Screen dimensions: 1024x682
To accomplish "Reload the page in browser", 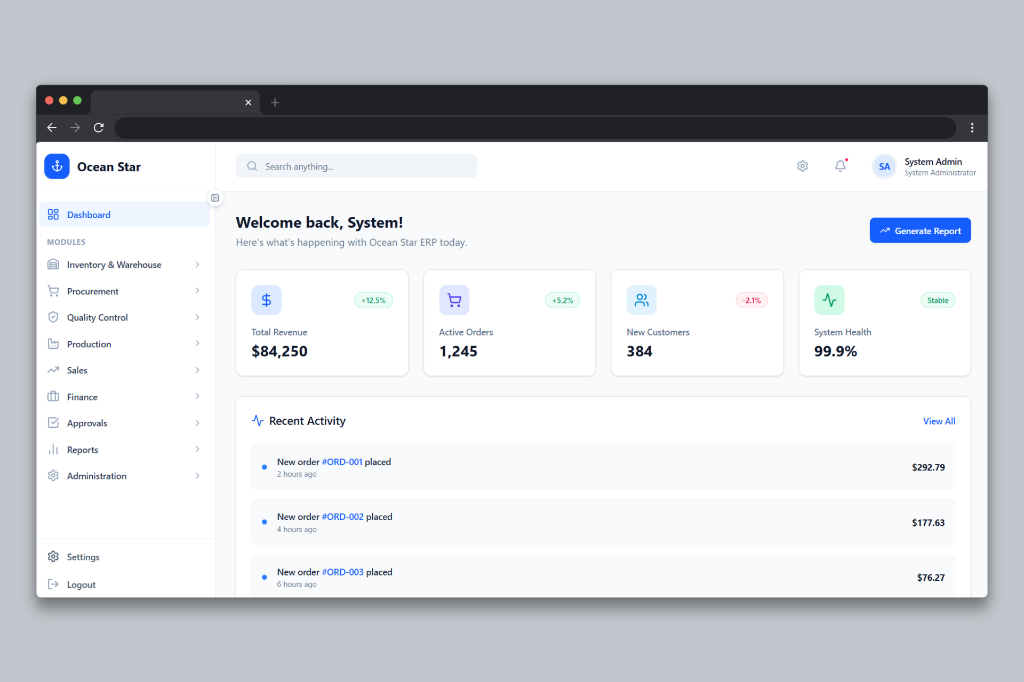I will coord(99,127).
